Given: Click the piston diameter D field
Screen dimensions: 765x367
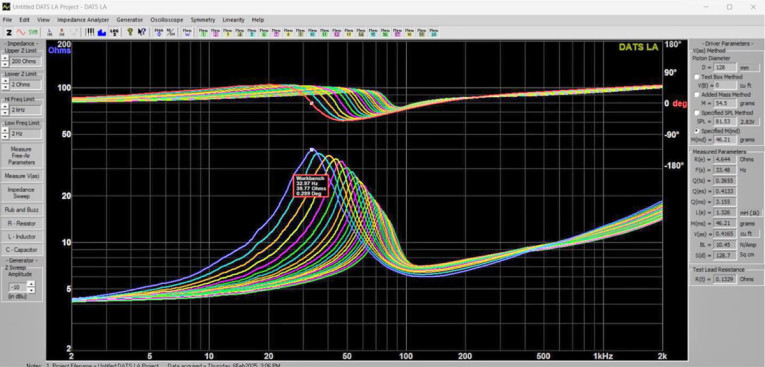Looking at the screenshot, I should point(724,67).
